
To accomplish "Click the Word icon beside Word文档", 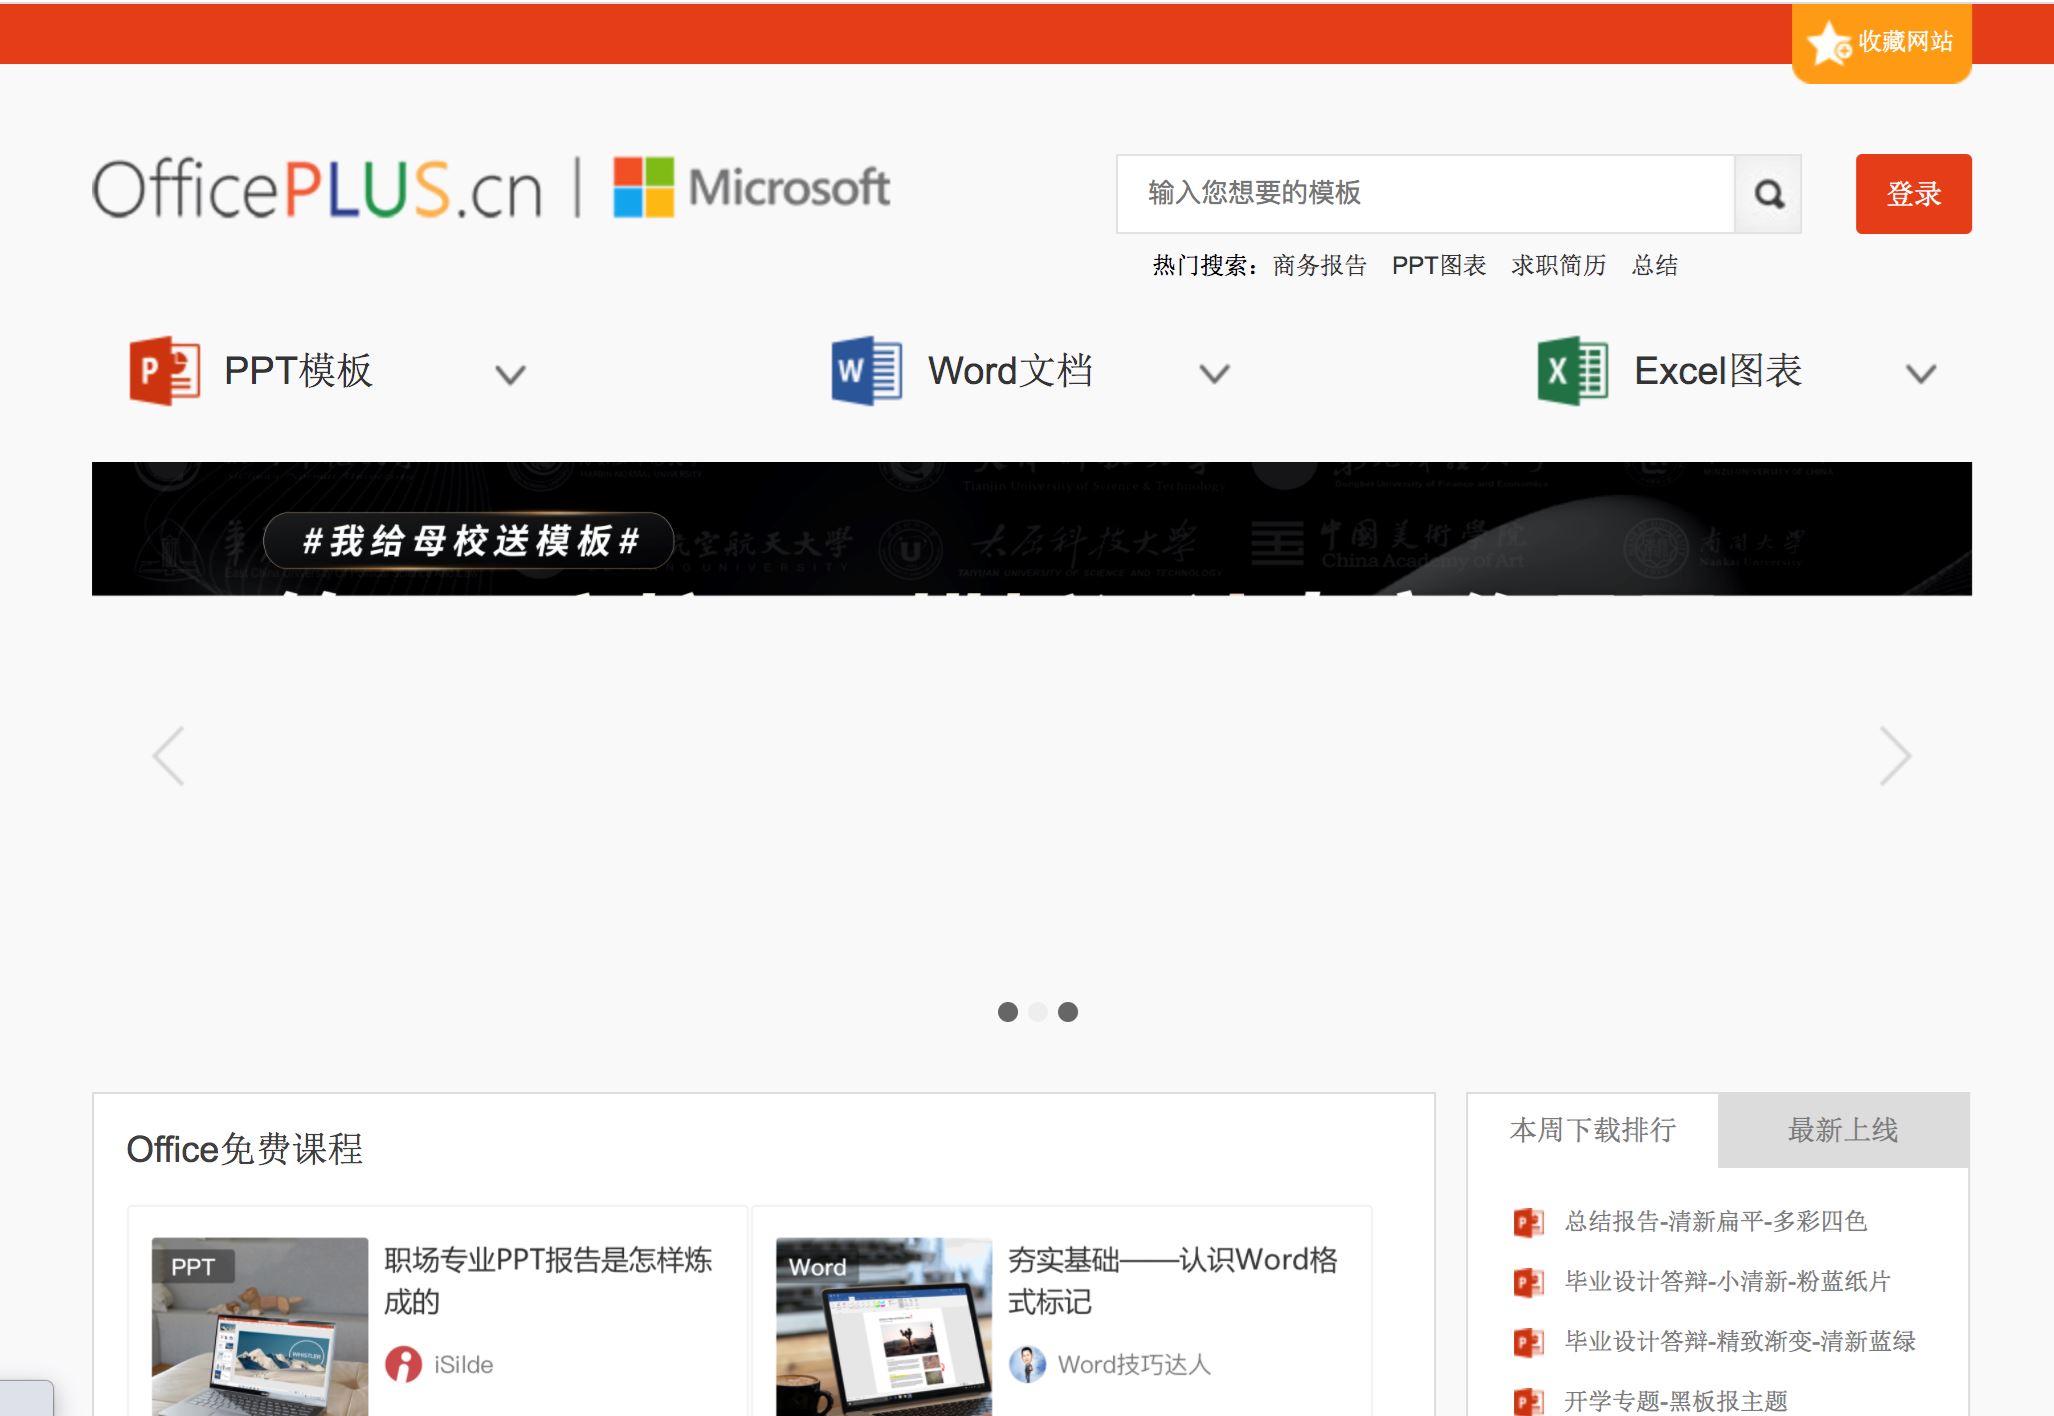I will point(867,371).
